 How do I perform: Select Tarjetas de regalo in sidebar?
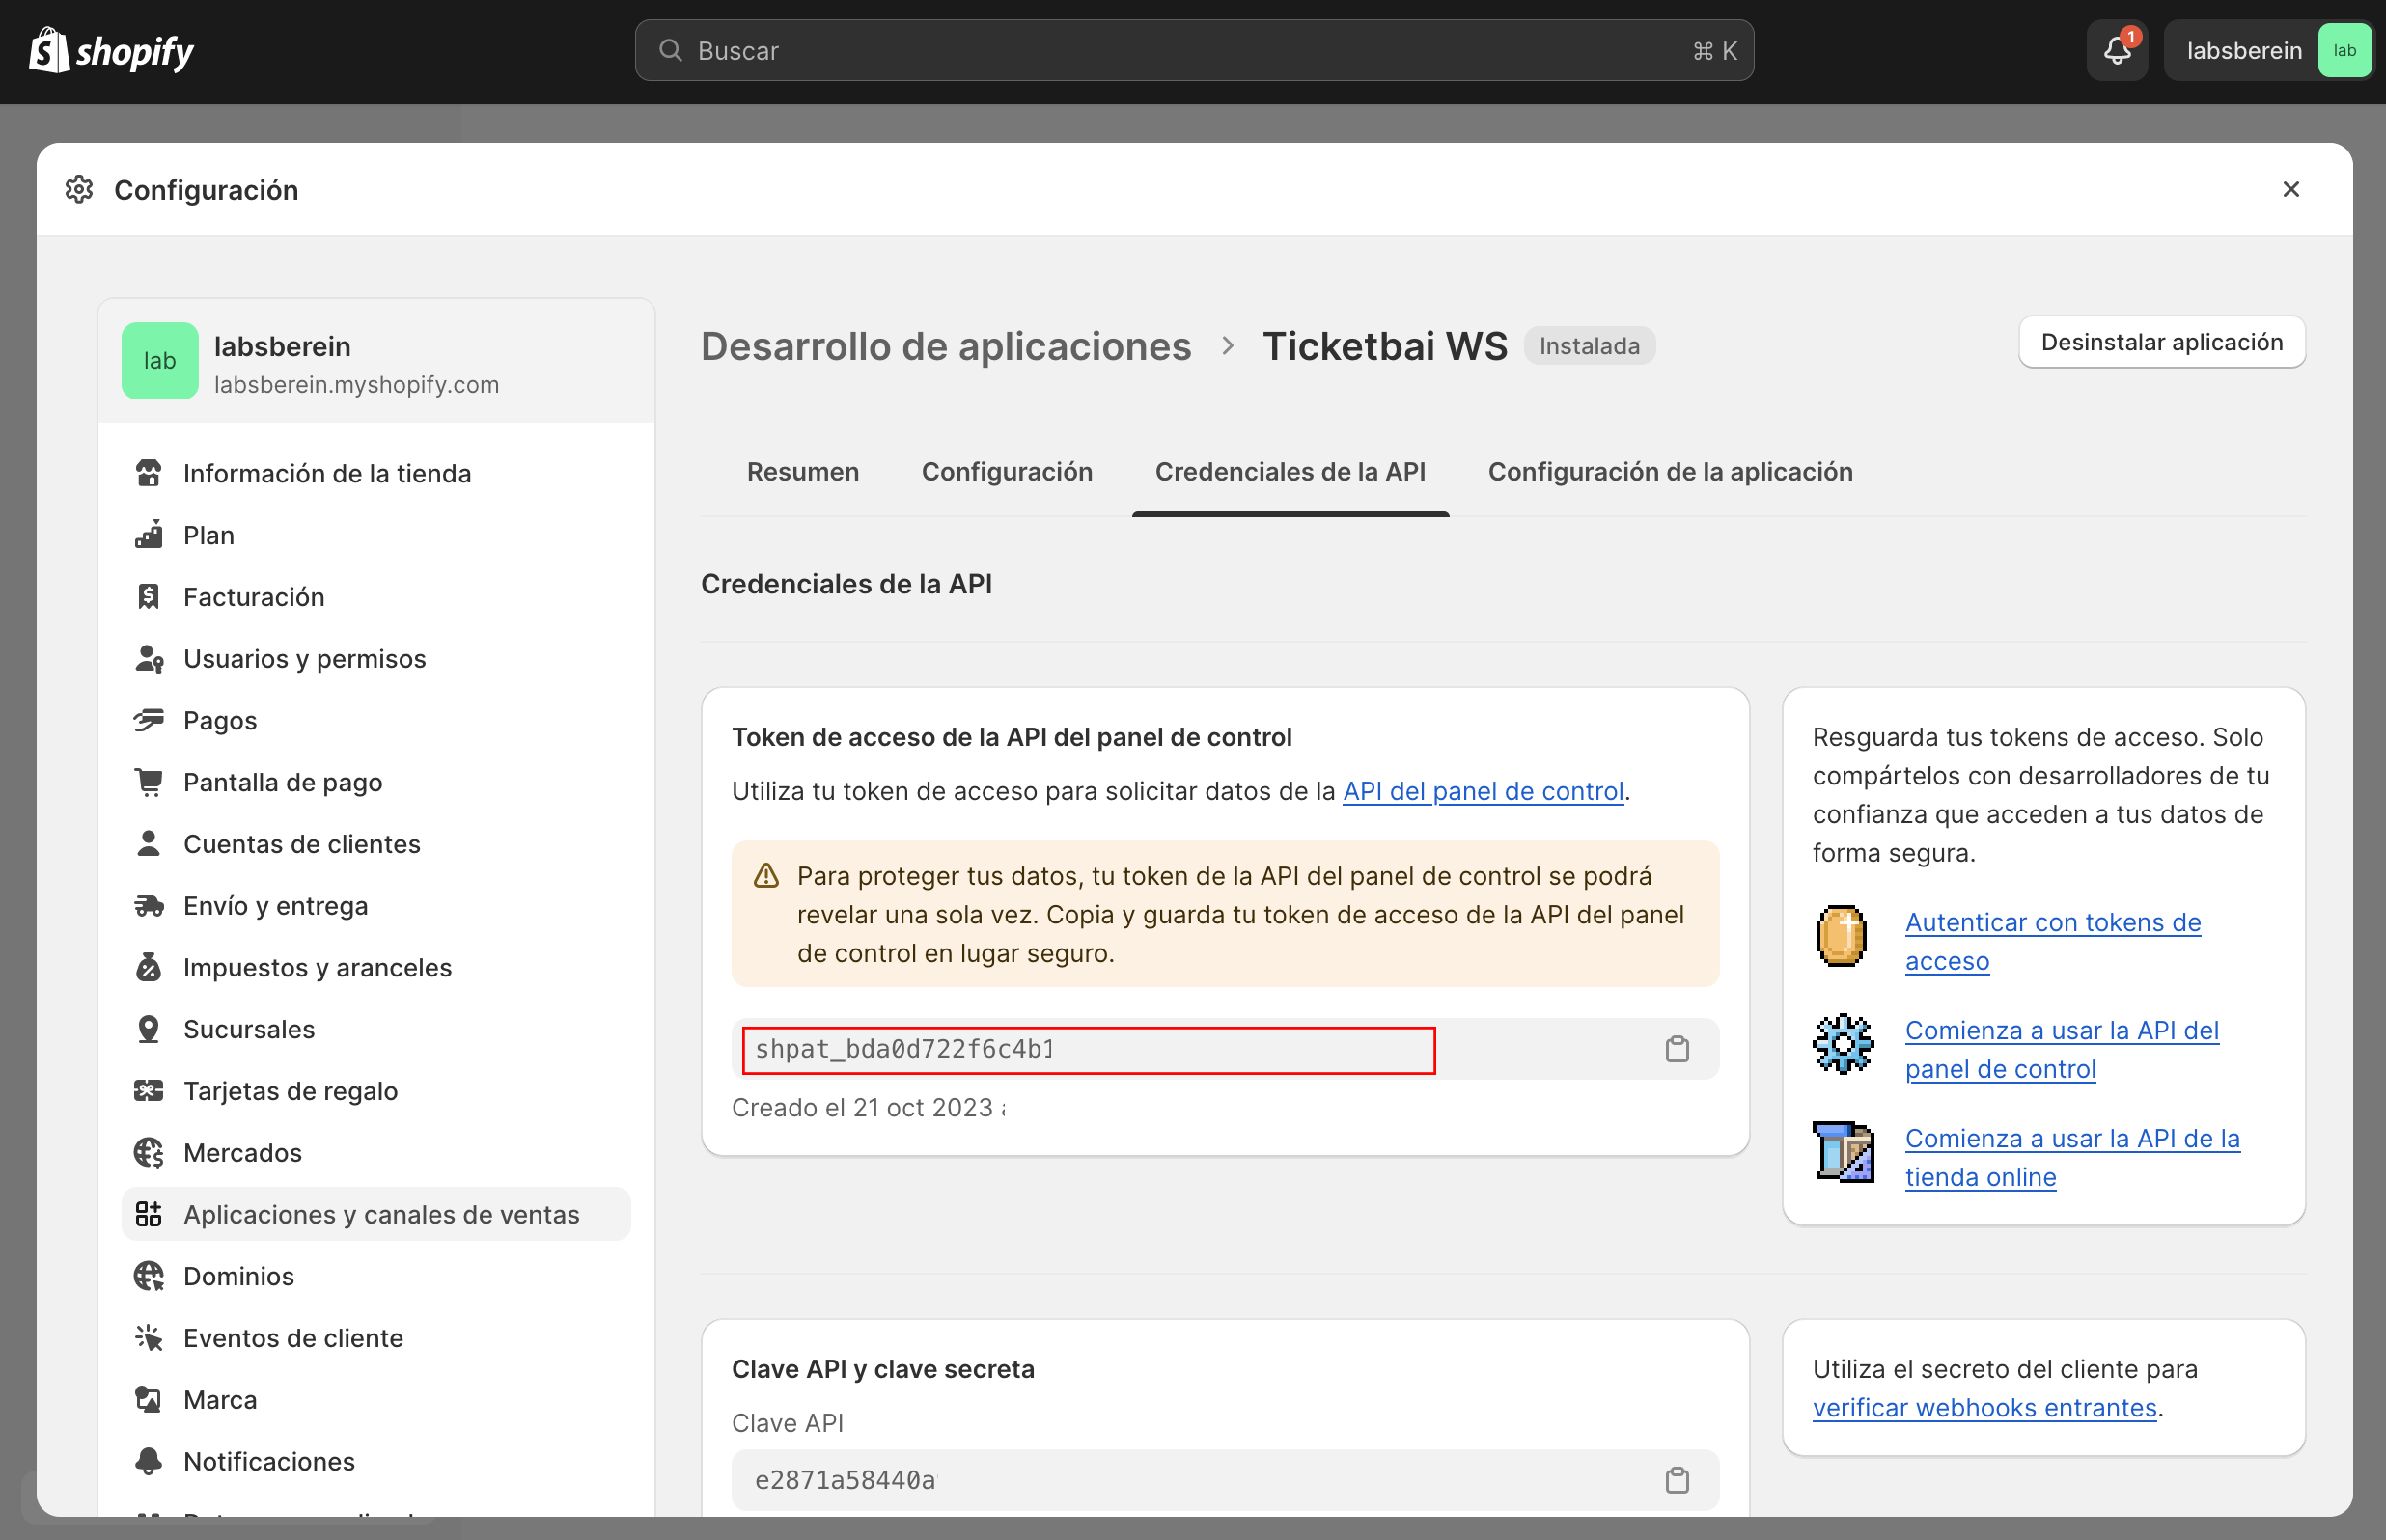290,1091
